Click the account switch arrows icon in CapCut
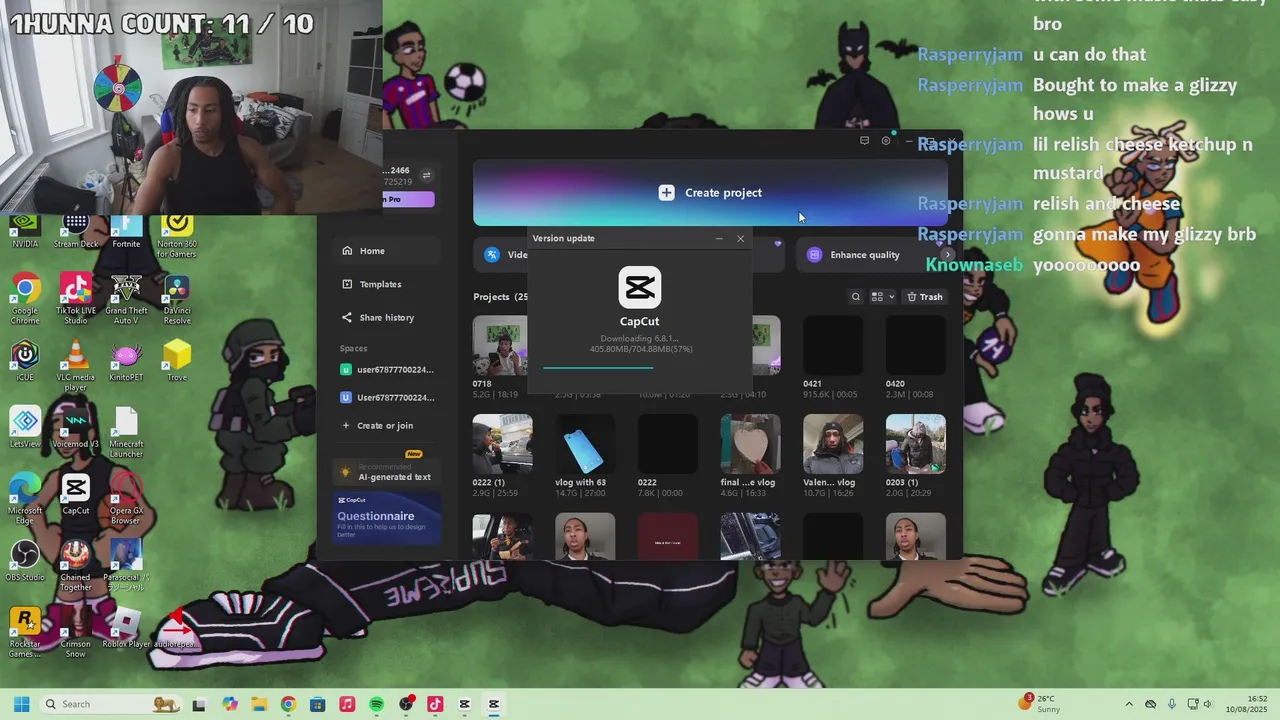 [x=426, y=175]
